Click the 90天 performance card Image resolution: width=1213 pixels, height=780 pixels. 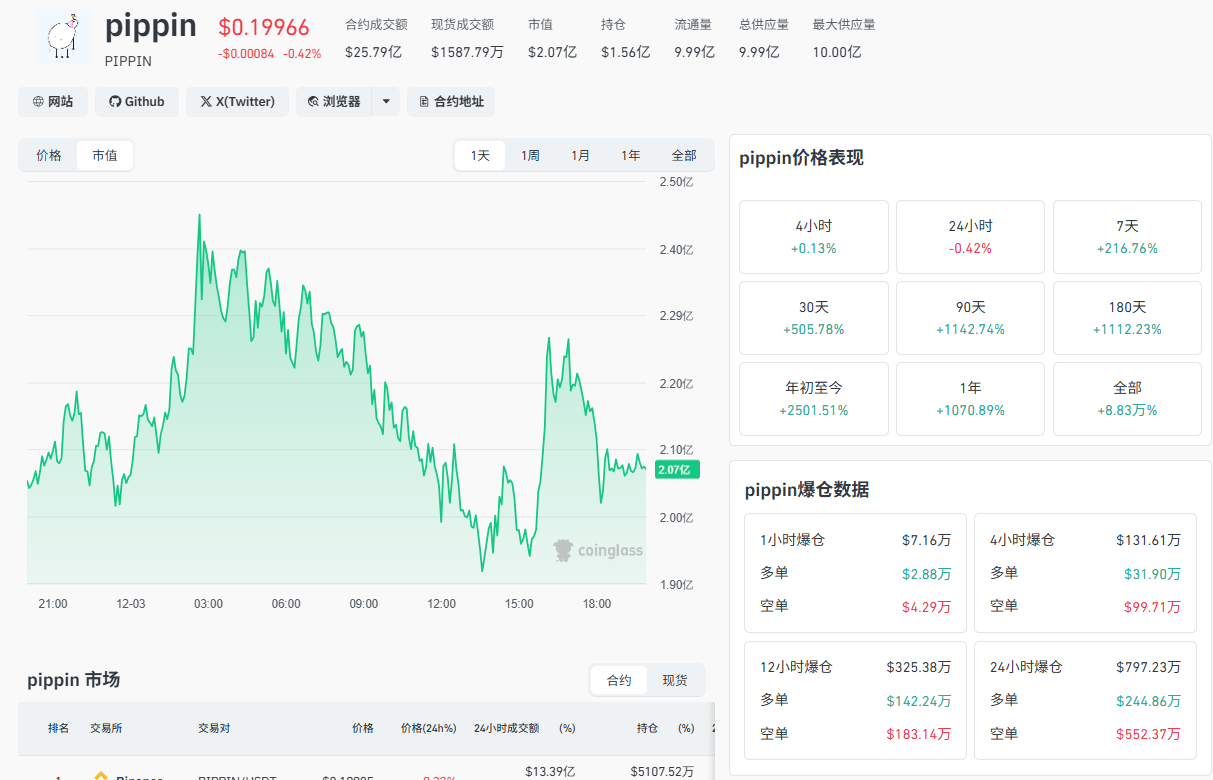[970, 318]
